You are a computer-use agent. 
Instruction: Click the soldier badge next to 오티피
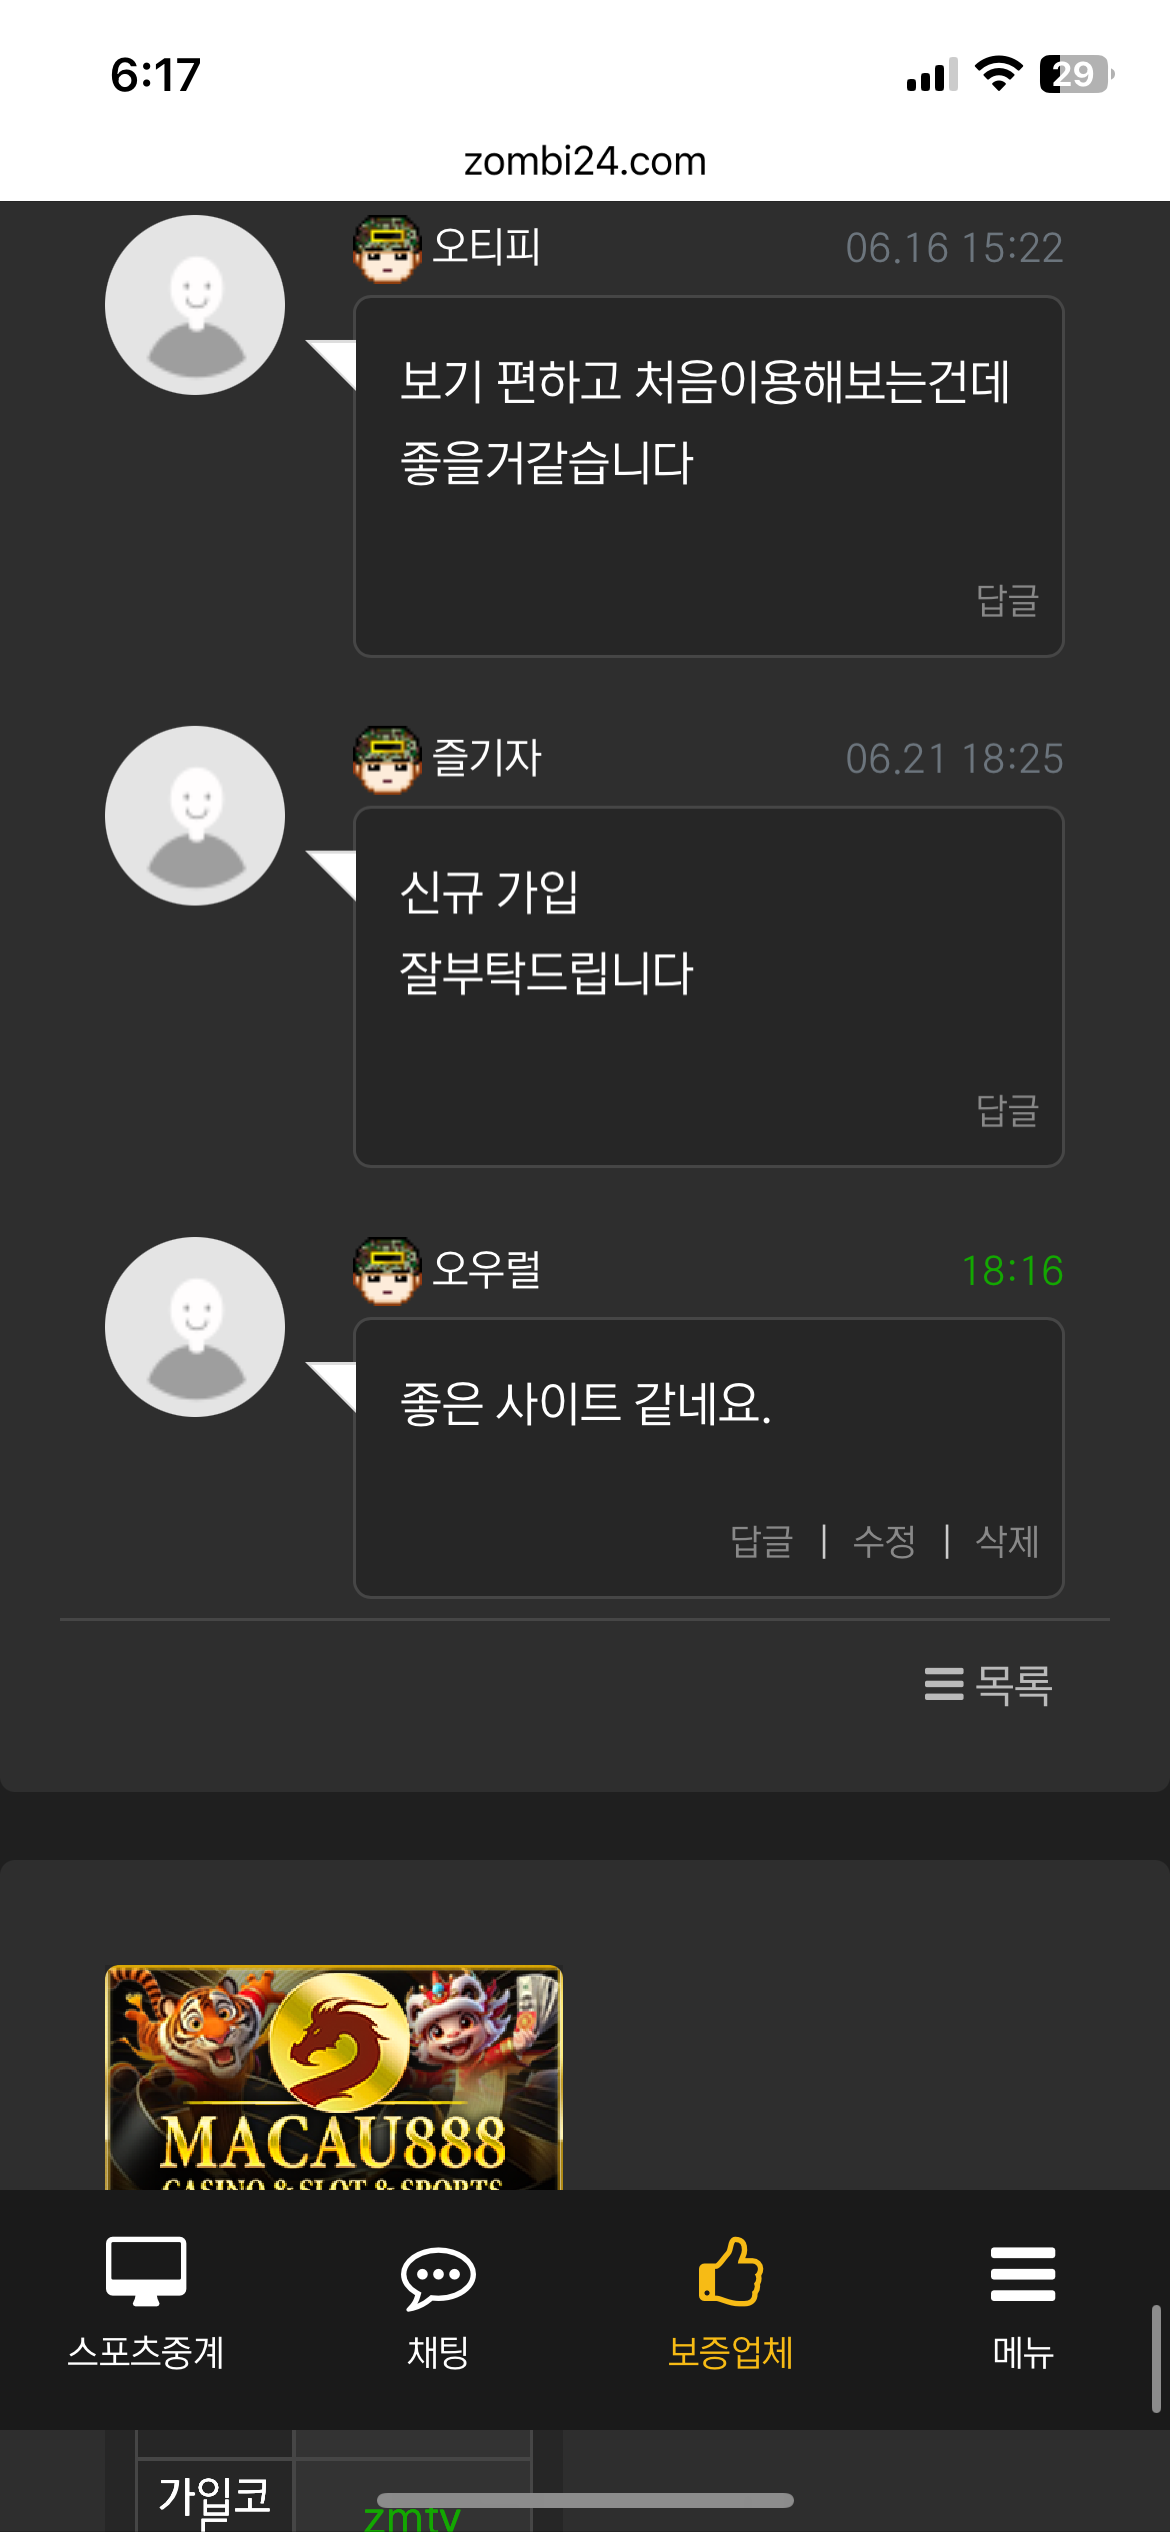[x=387, y=249]
